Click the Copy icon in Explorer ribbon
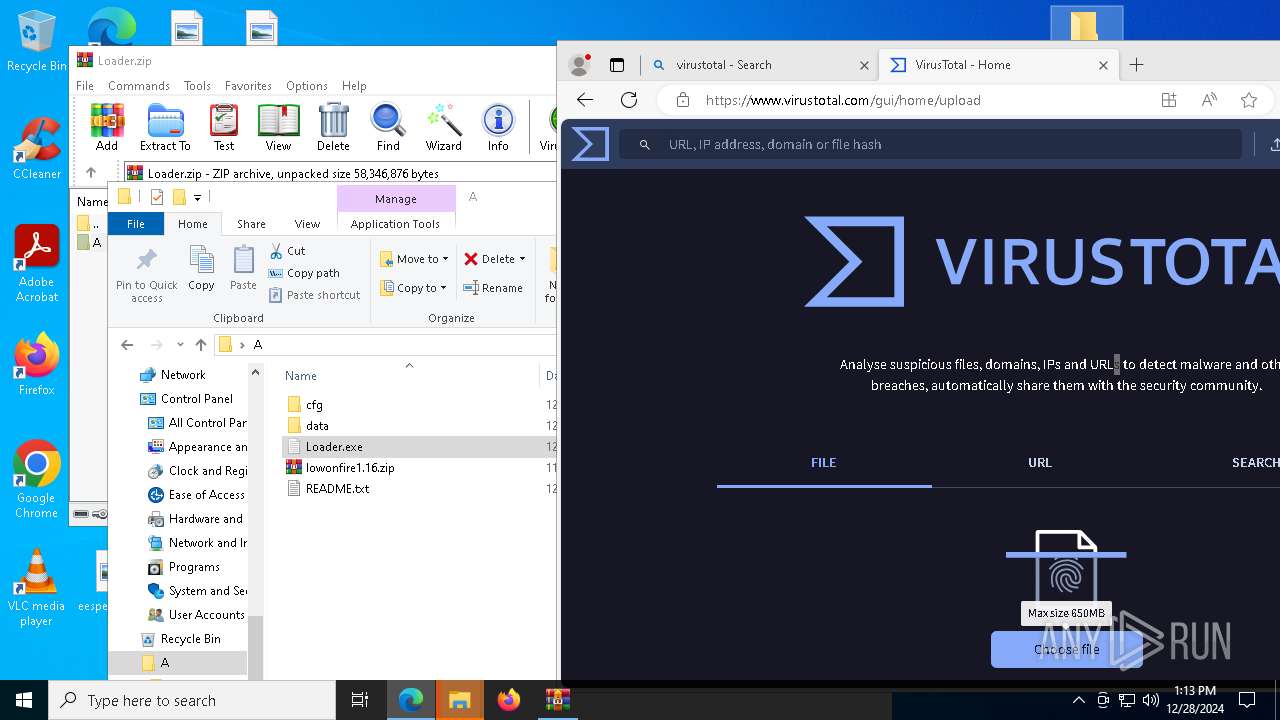The height and width of the screenshot is (720, 1280). point(201,269)
